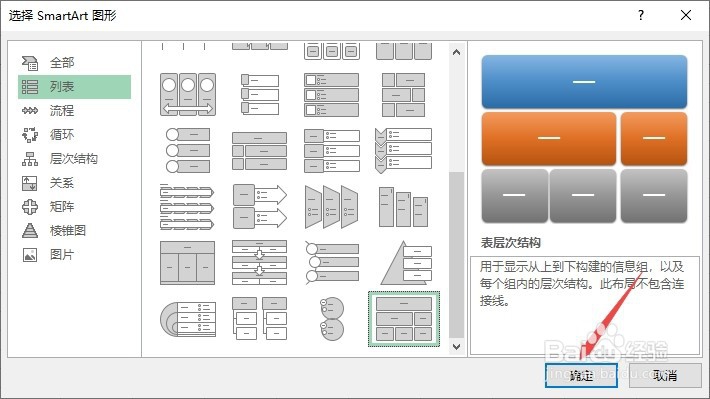Select chevron-accented vertical list layout

tap(403, 150)
